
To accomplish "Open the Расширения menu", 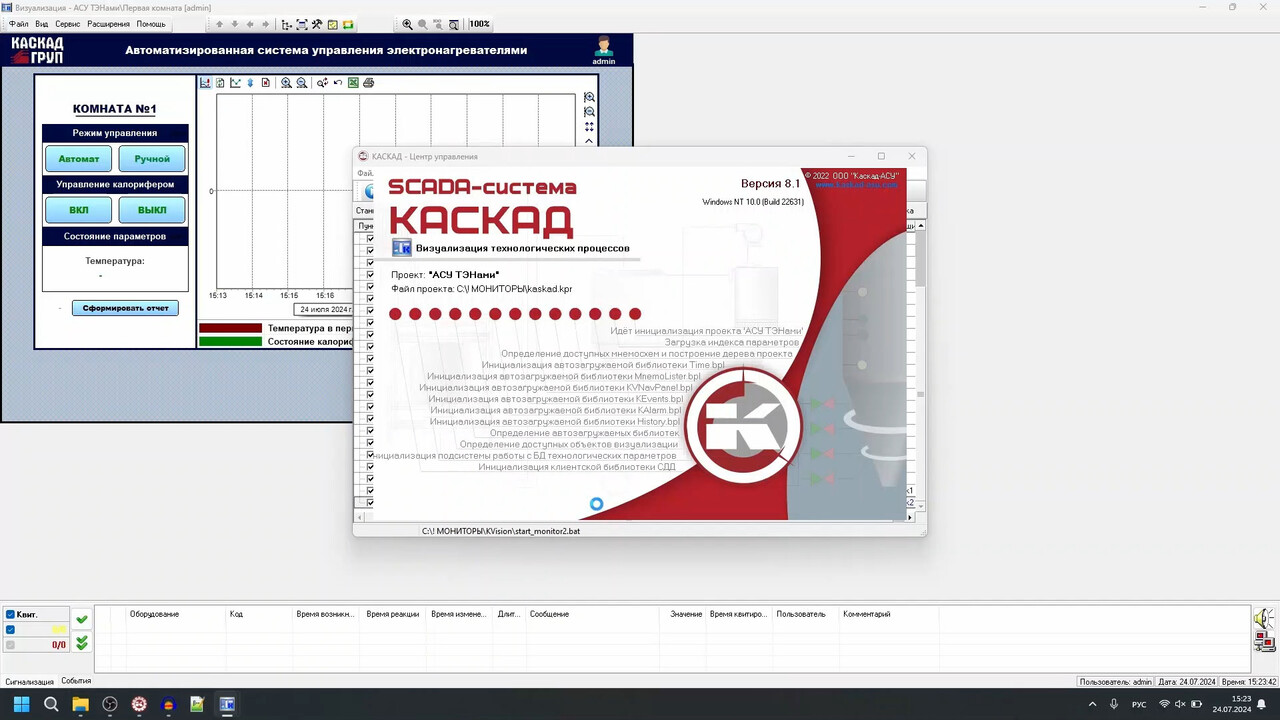I will pos(108,24).
